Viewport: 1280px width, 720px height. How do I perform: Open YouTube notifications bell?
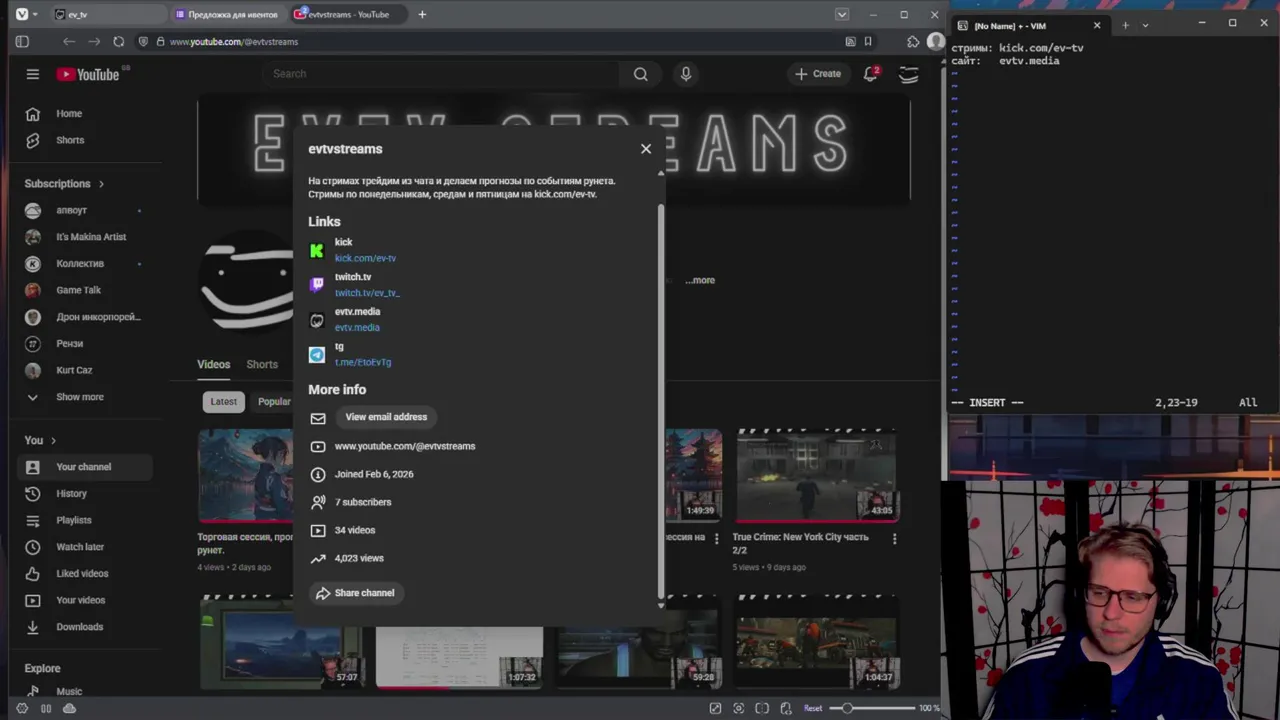coord(871,73)
